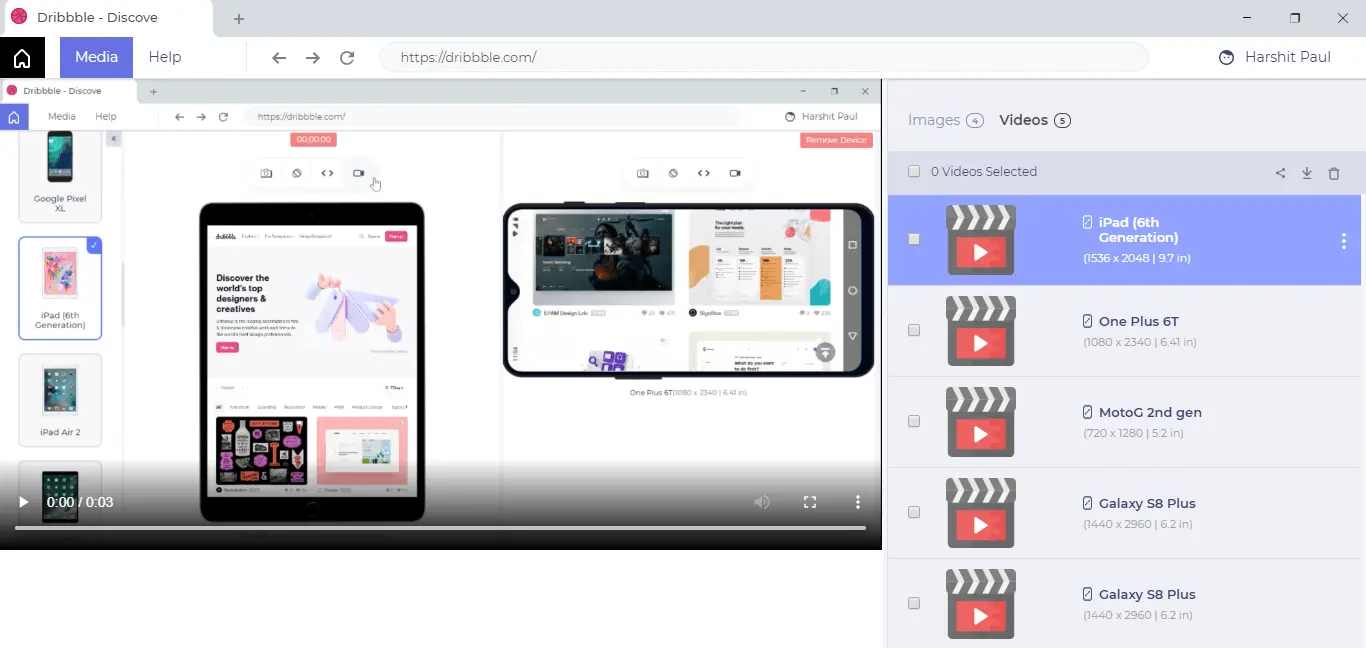The width and height of the screenshot is (1366, 648).
Task: Open dev tools code icon above the iPad
Action: (x=327, y=172)
